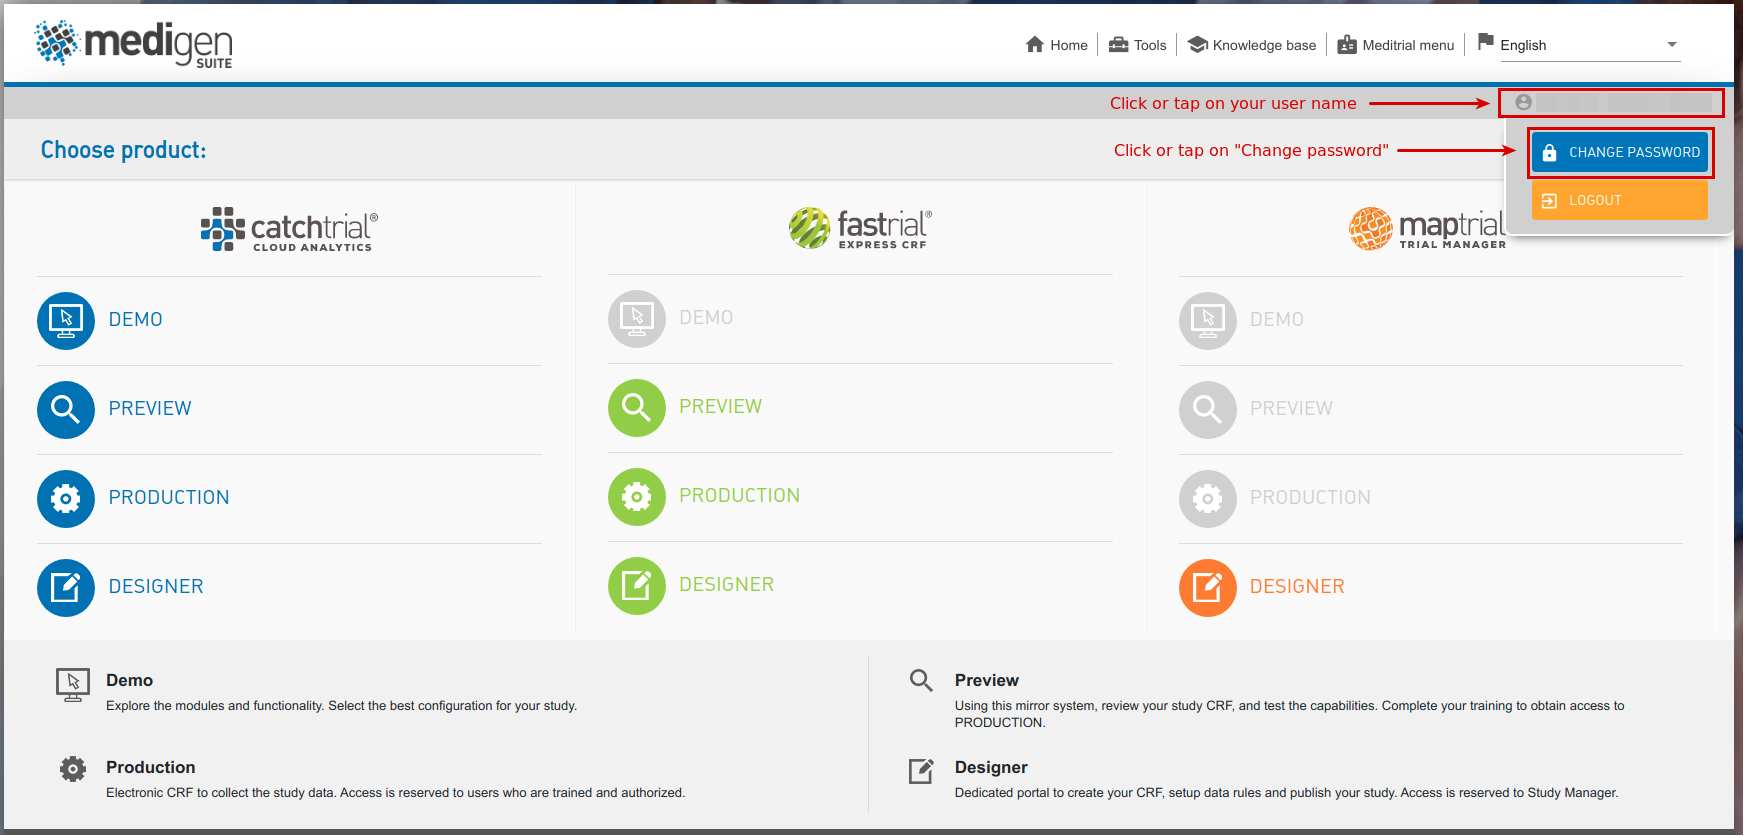1744x836 pixels.
Task: Open the English language dropdown
Action: (x=1589, y=45)
